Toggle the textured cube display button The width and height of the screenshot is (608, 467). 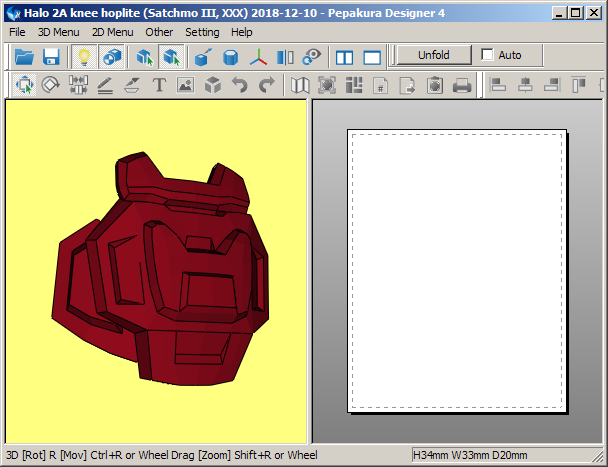click(x=111, y=57)
